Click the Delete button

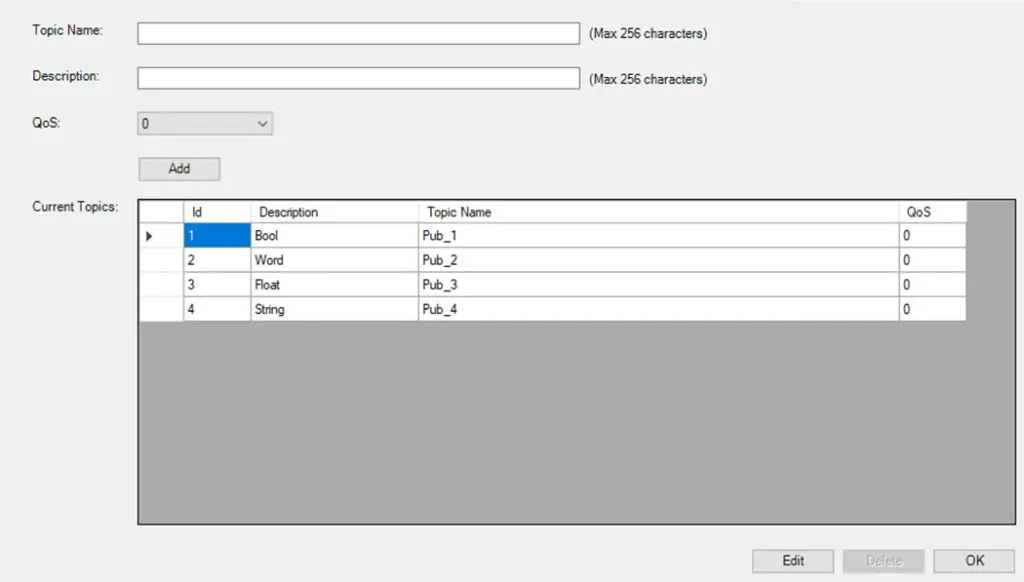click(884, 561)
